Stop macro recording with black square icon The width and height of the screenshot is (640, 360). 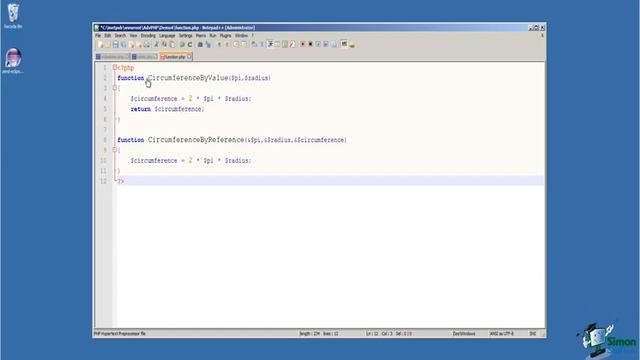(x=311, y=44)
